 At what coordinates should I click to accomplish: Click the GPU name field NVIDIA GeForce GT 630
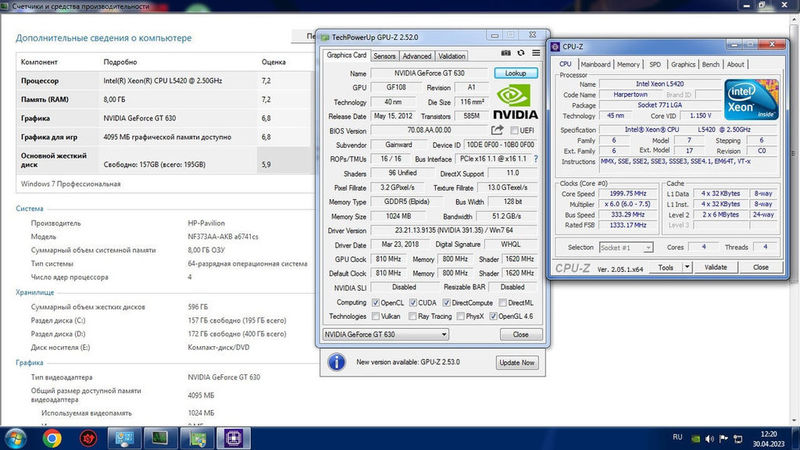pos(429,73)
